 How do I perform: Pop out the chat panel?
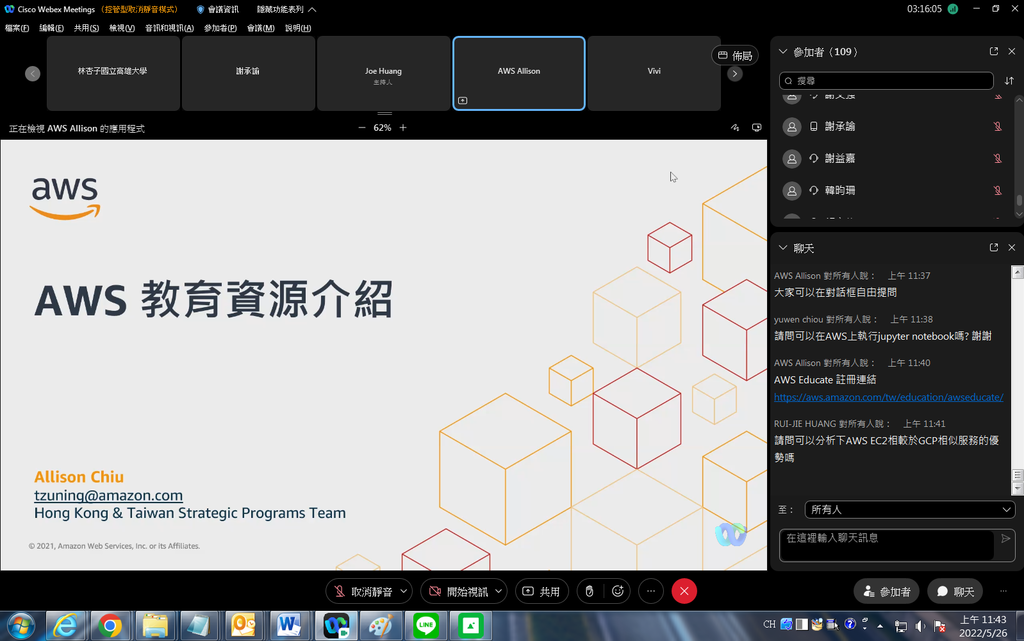pos(994,248)
